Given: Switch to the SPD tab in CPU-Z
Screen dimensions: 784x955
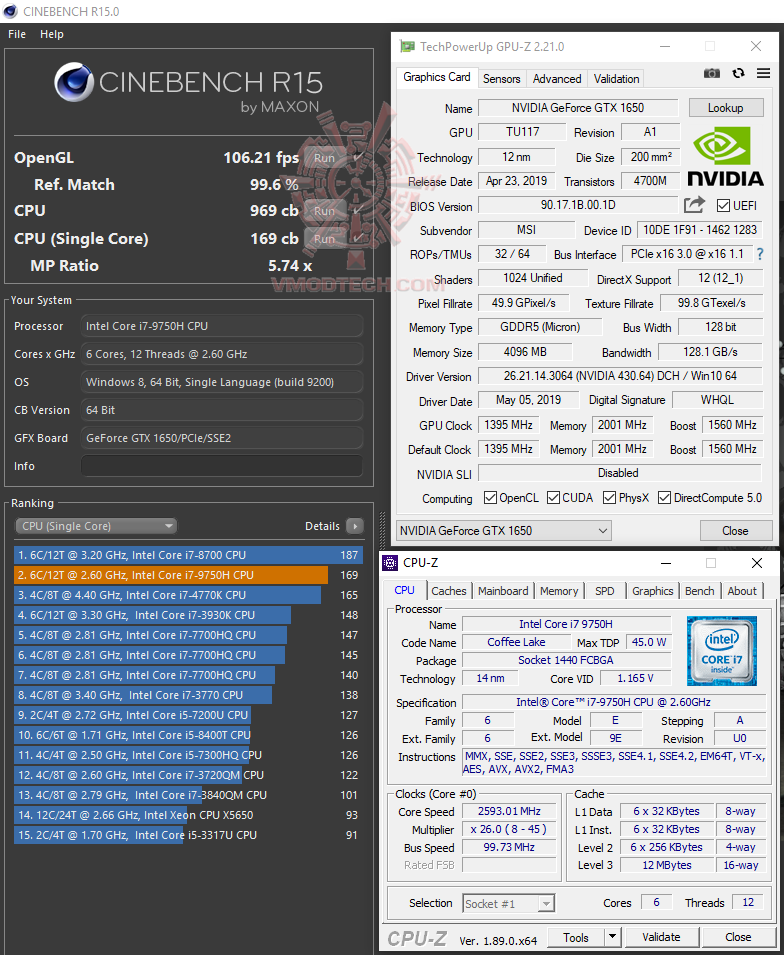Looking at the screenshot, I should coord(604,591).
